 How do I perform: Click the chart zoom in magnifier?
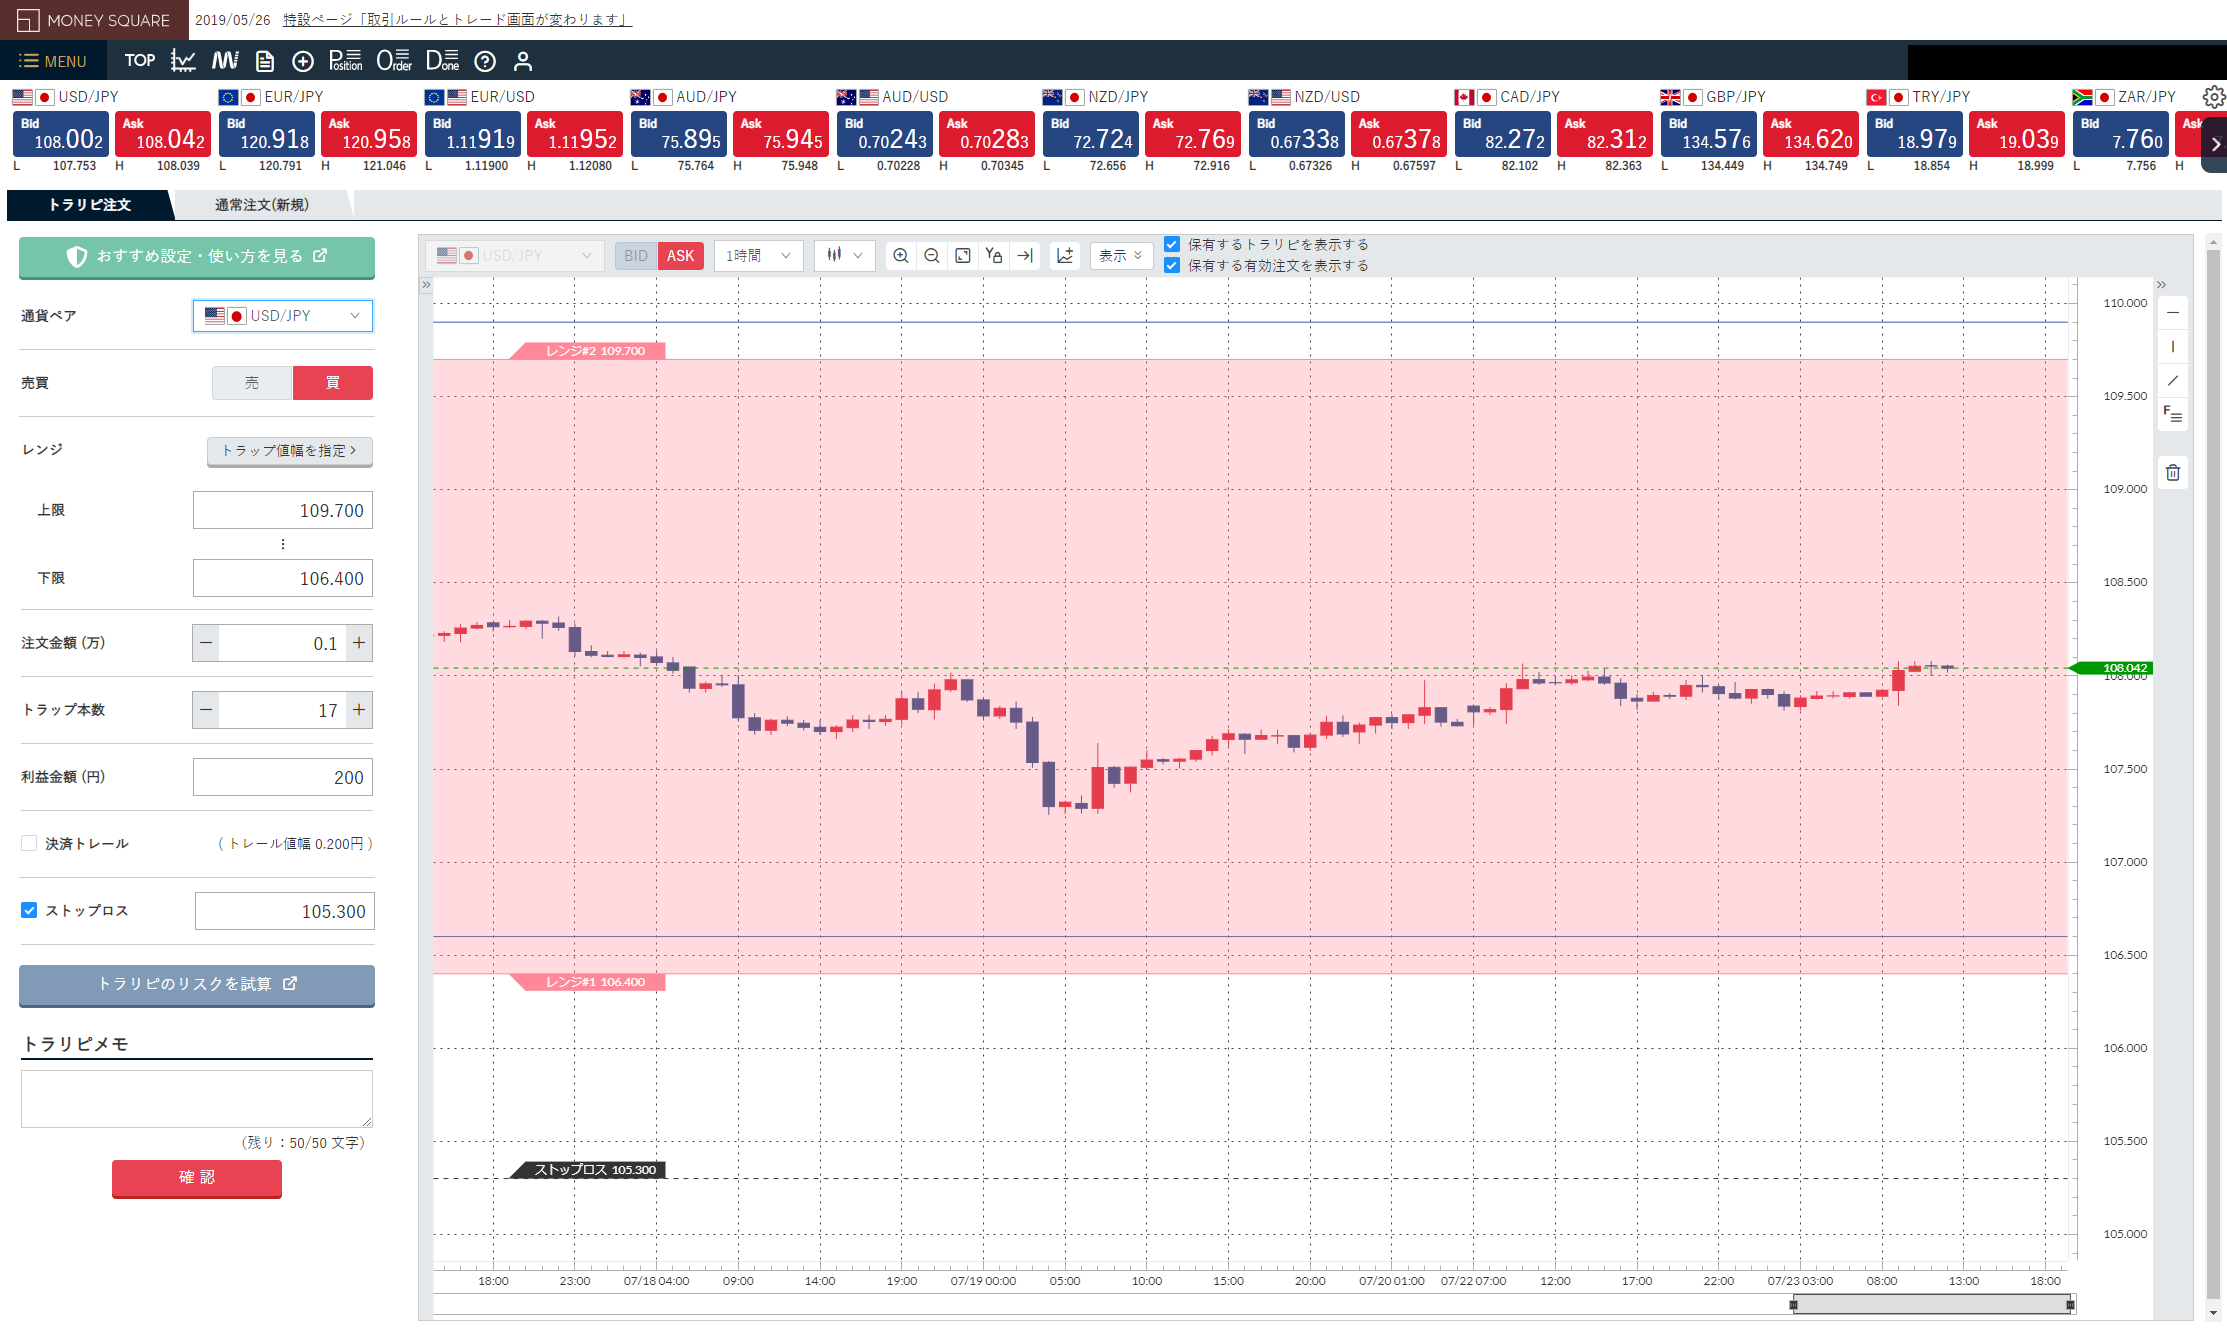[x=900, y=256]
